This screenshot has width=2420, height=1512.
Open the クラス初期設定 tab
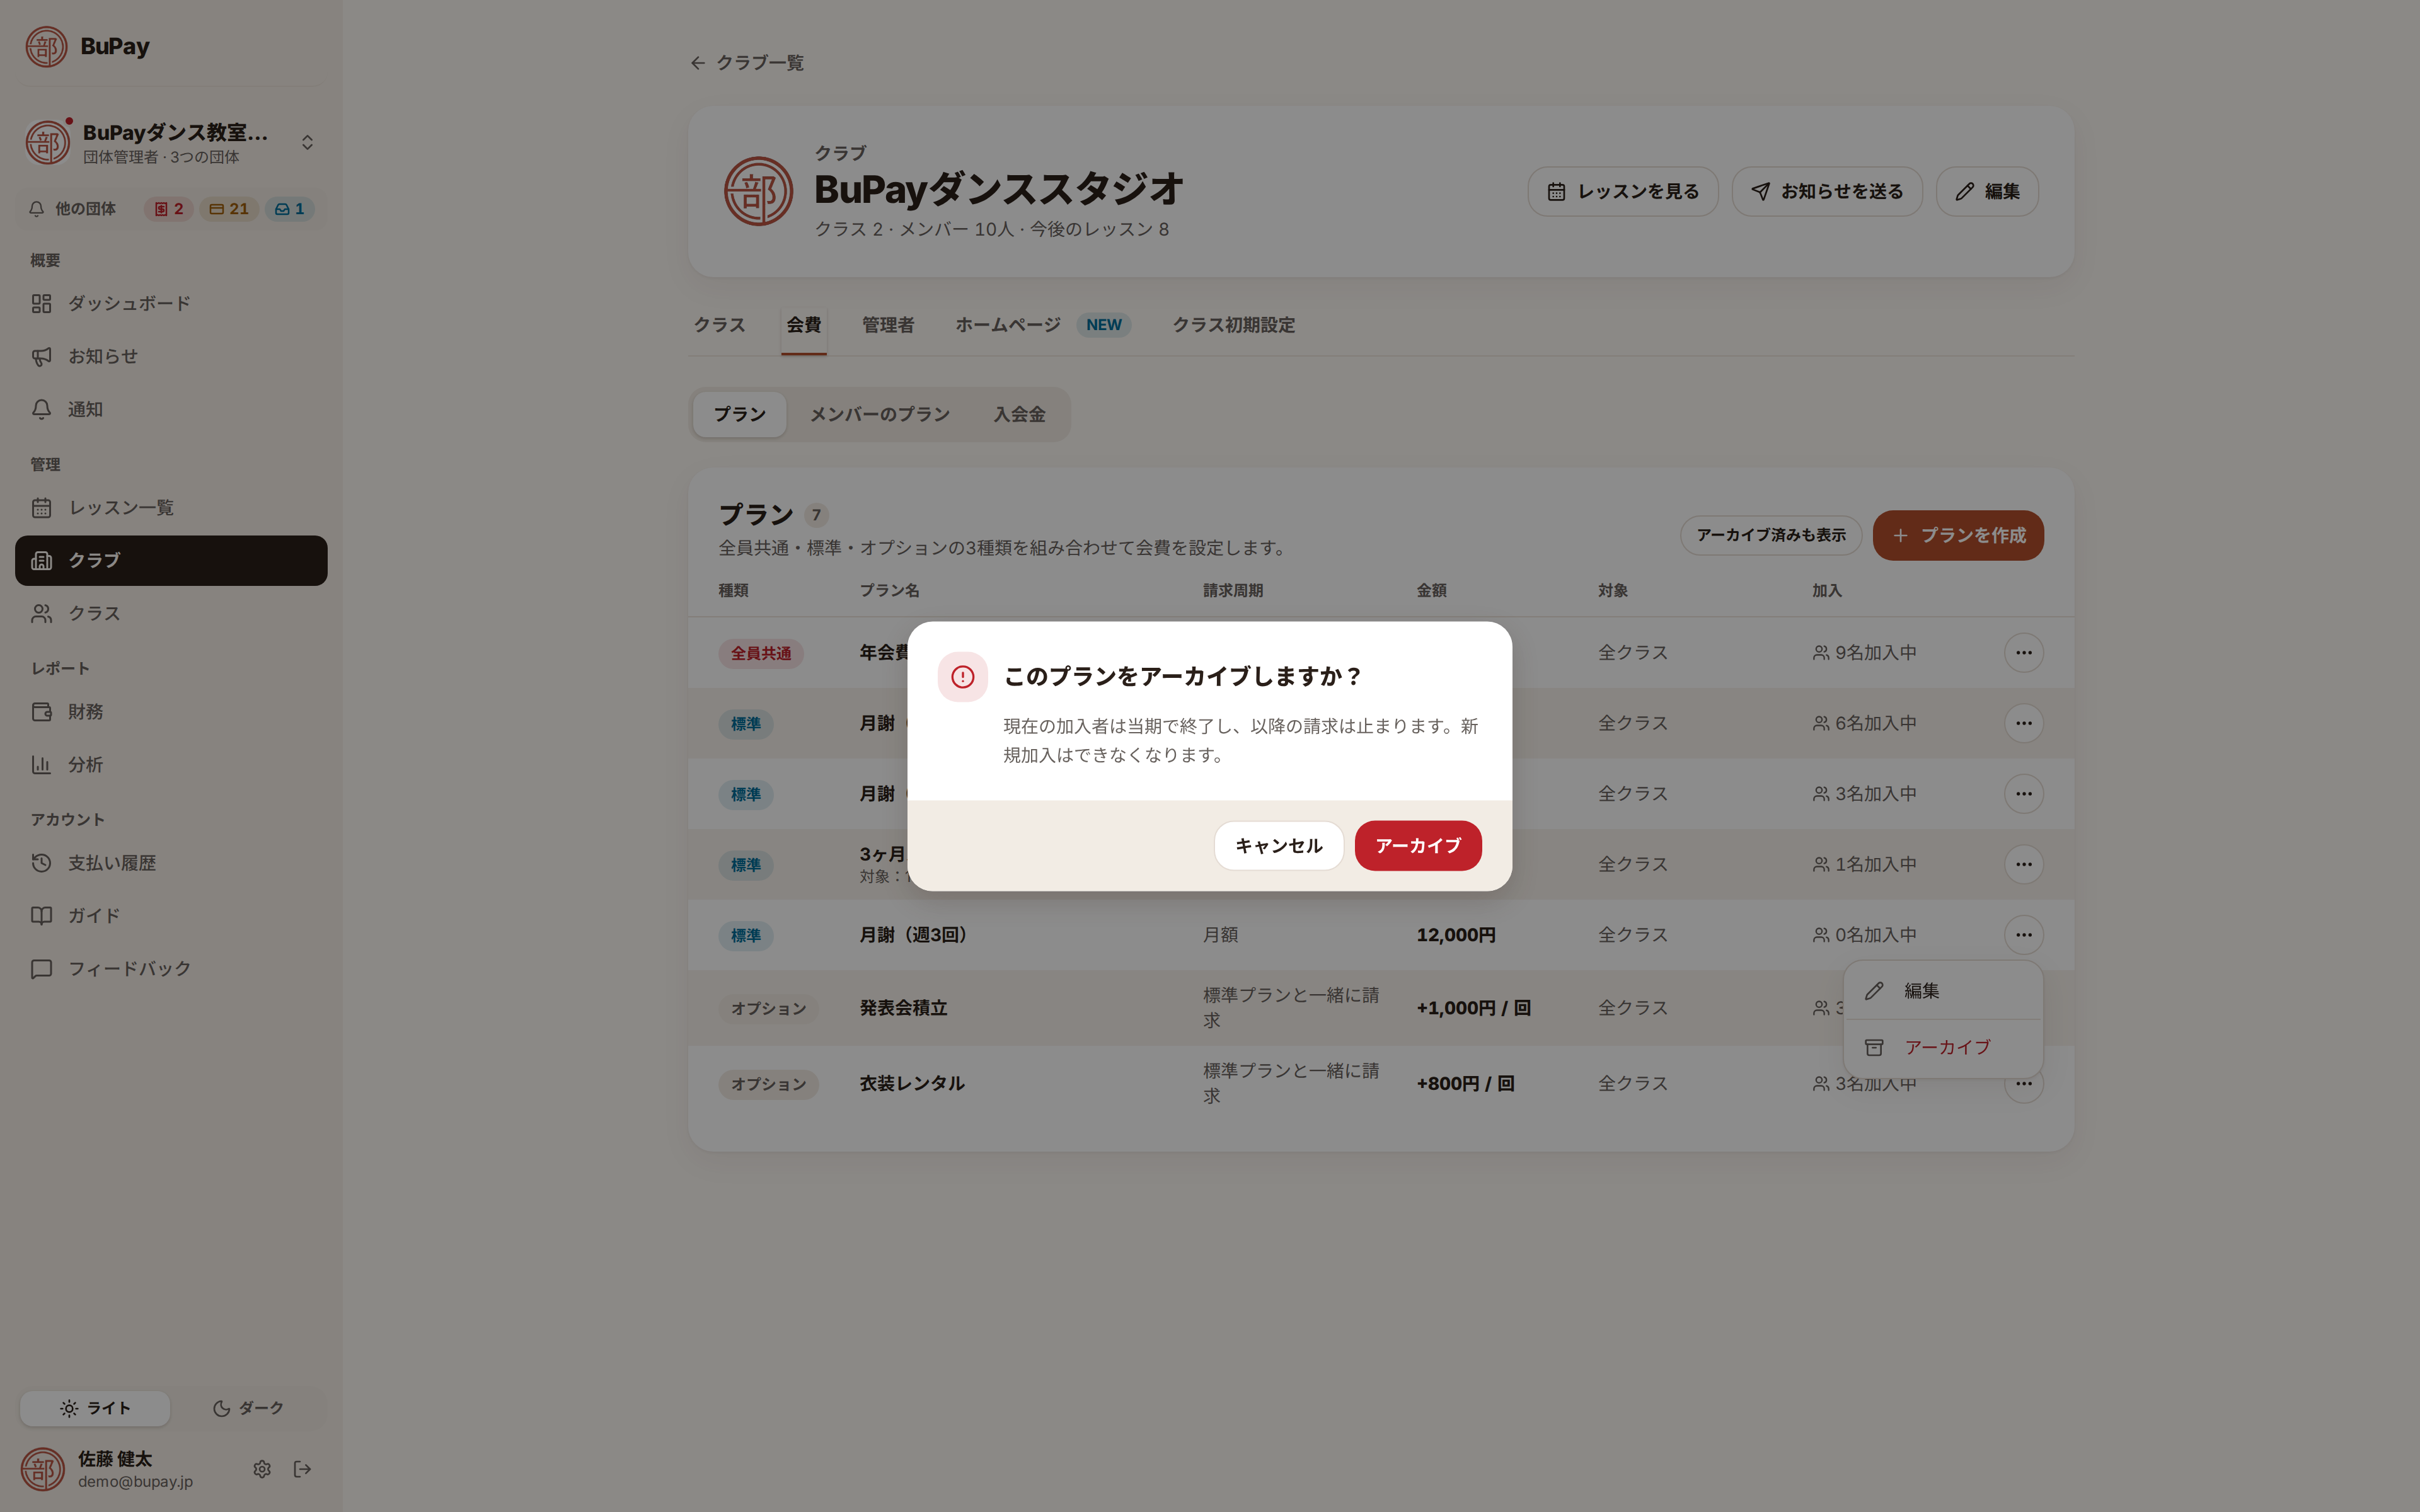[1233, 325]
